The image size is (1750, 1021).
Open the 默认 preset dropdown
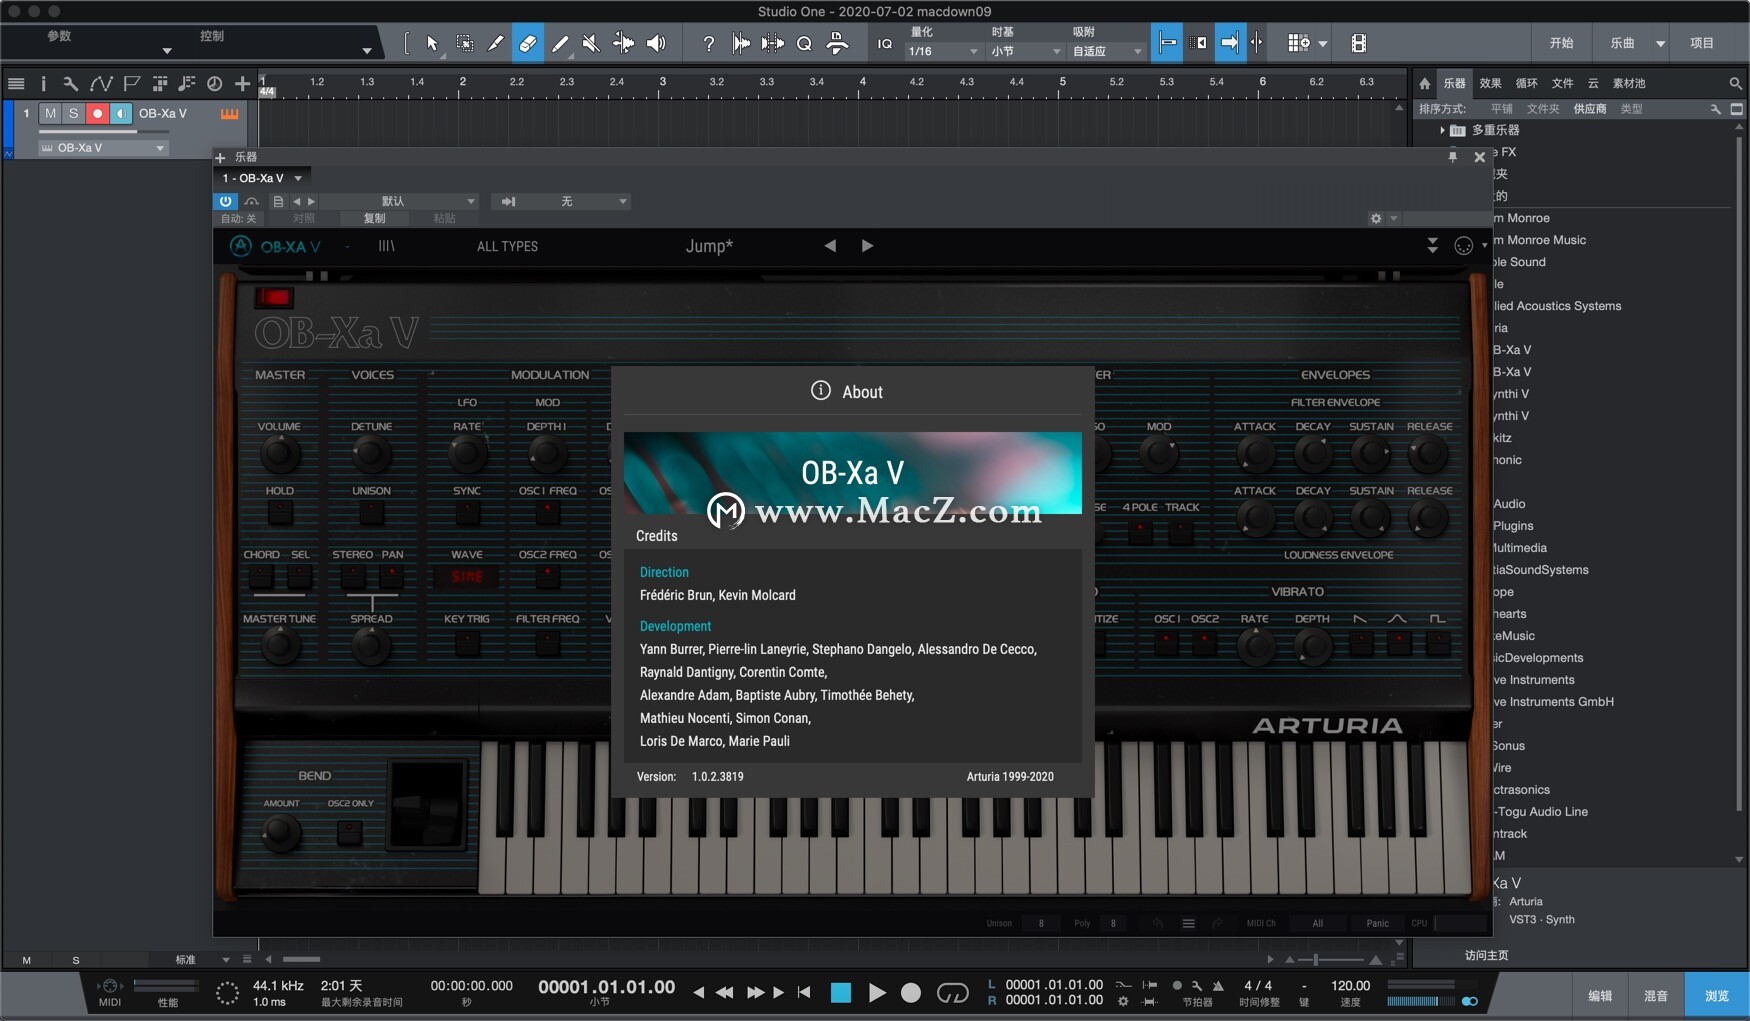coord(400,202)
